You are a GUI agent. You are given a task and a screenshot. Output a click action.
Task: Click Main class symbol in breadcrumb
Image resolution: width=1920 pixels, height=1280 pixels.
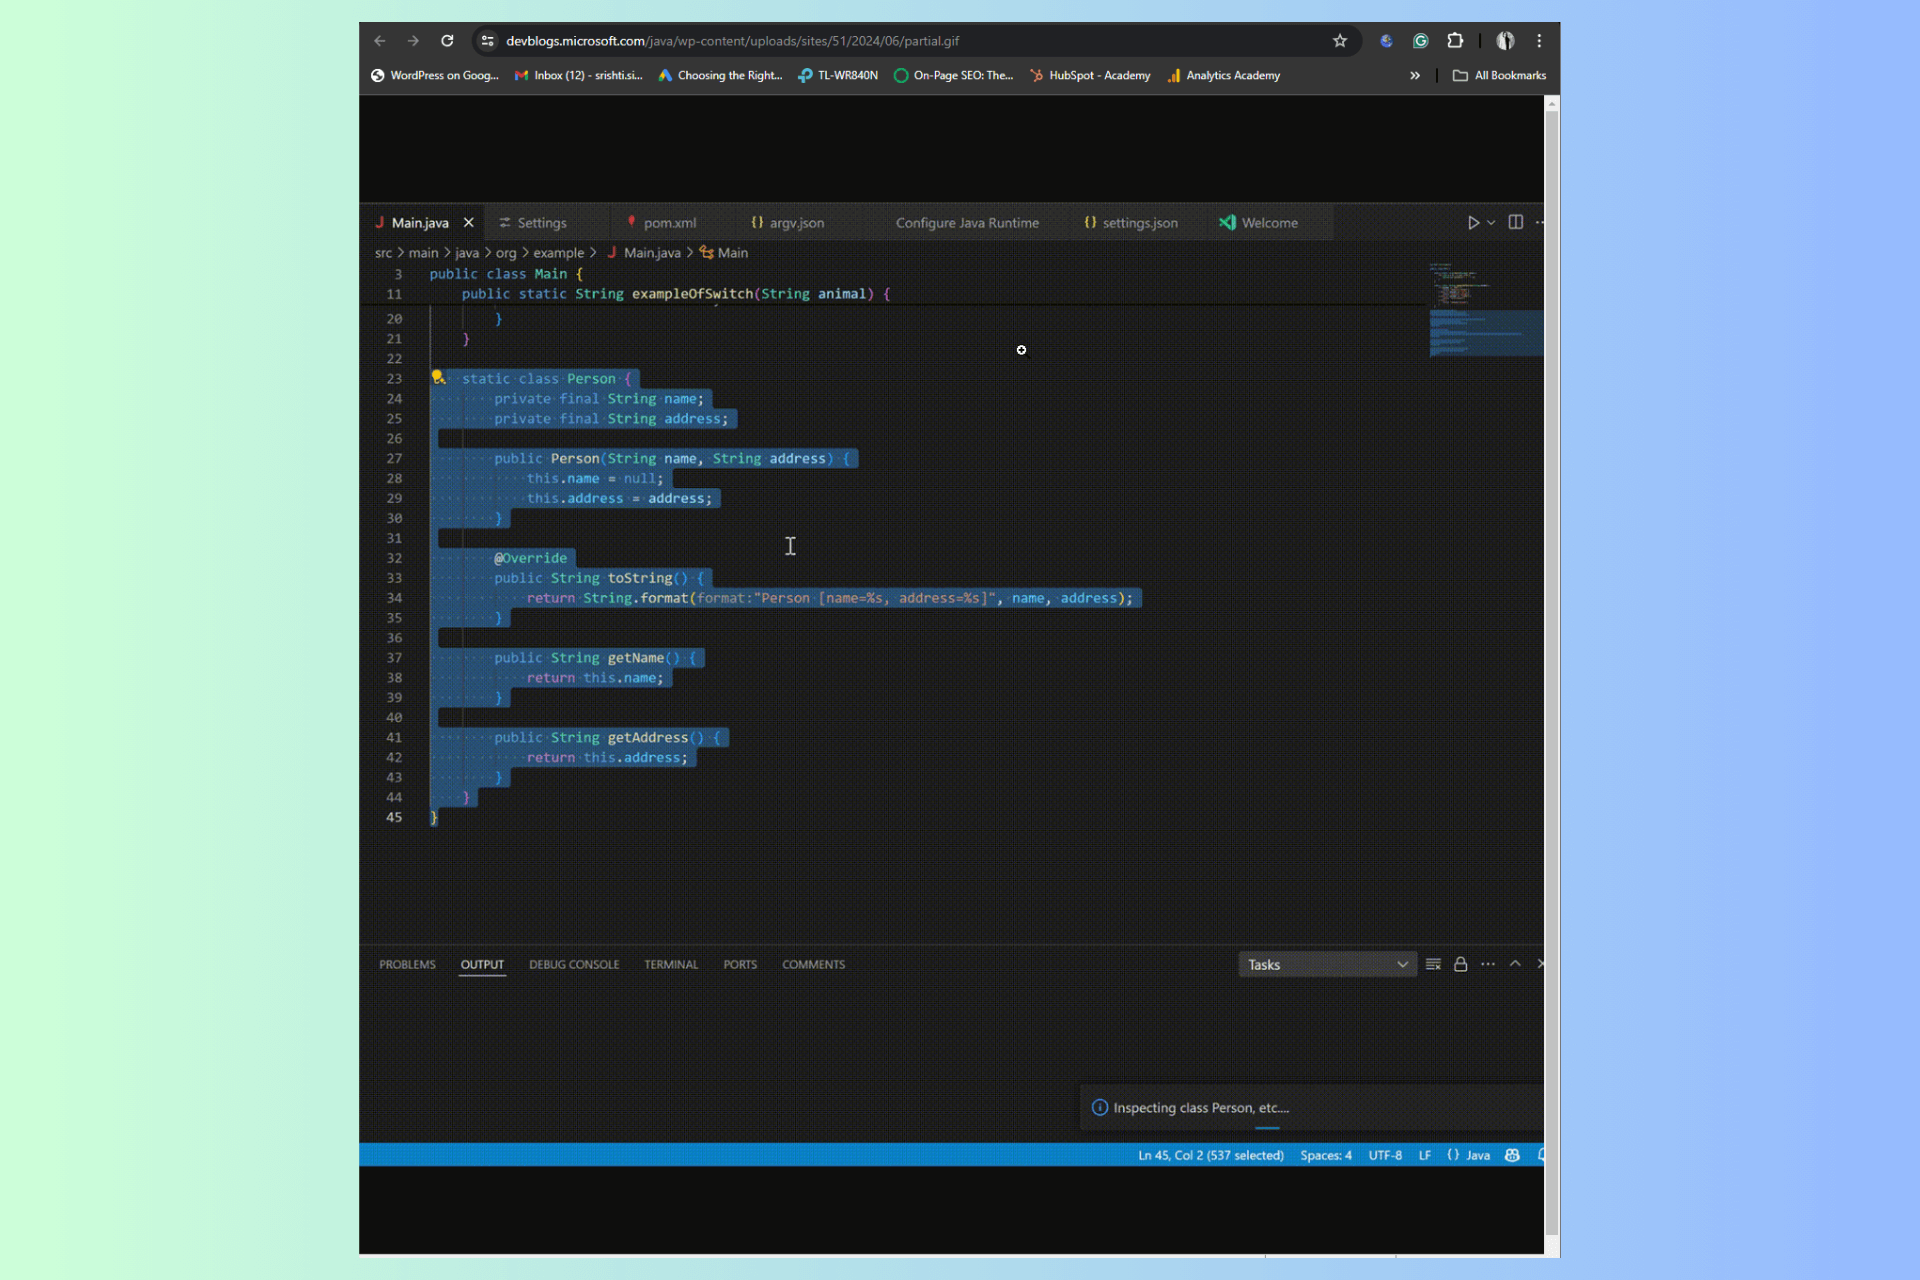tap(732, 253)
